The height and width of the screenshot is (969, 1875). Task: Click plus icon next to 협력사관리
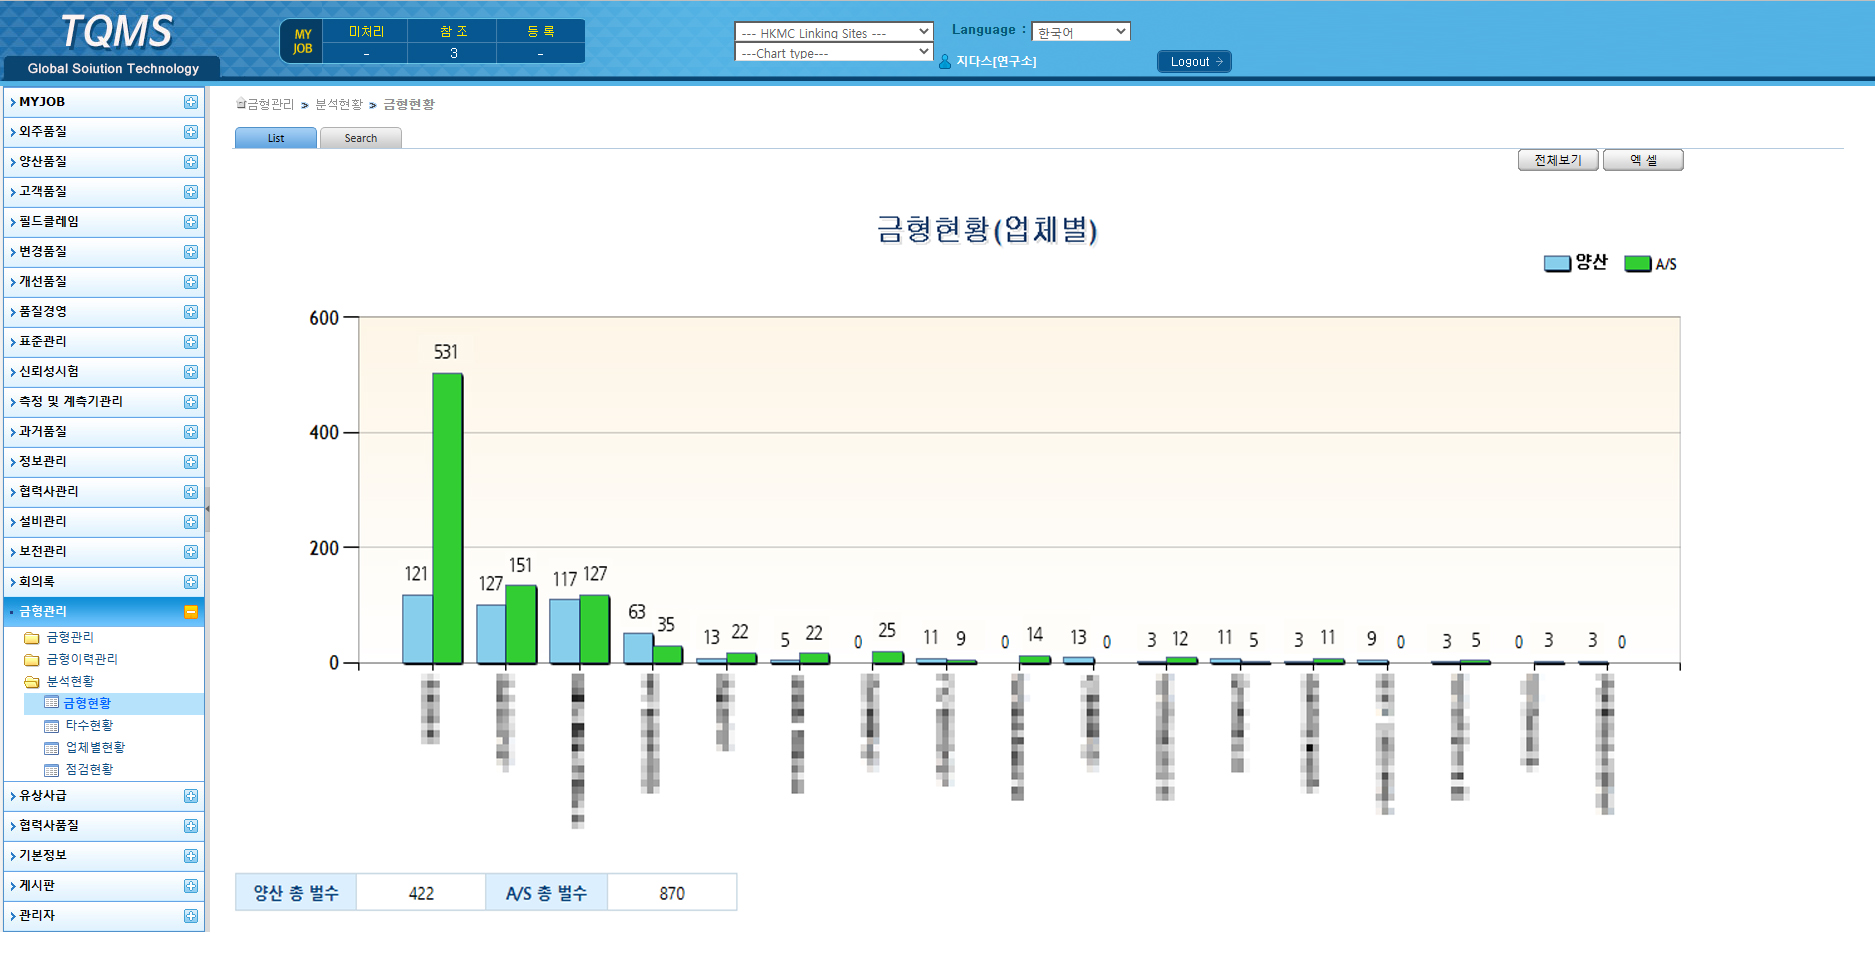tap(191, 492)
